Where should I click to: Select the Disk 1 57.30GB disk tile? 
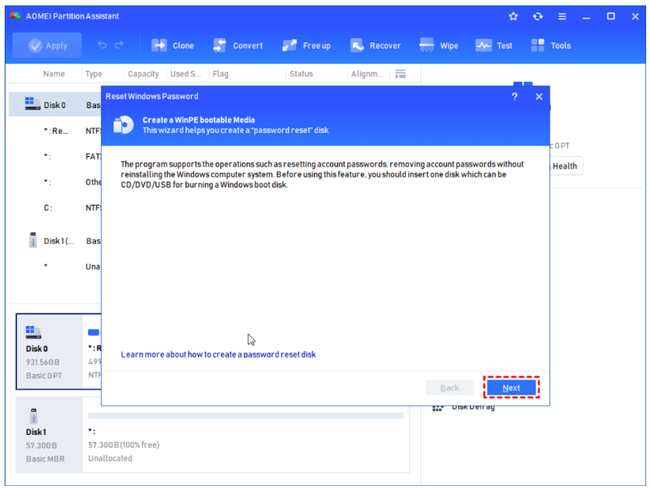pos(49,435)
